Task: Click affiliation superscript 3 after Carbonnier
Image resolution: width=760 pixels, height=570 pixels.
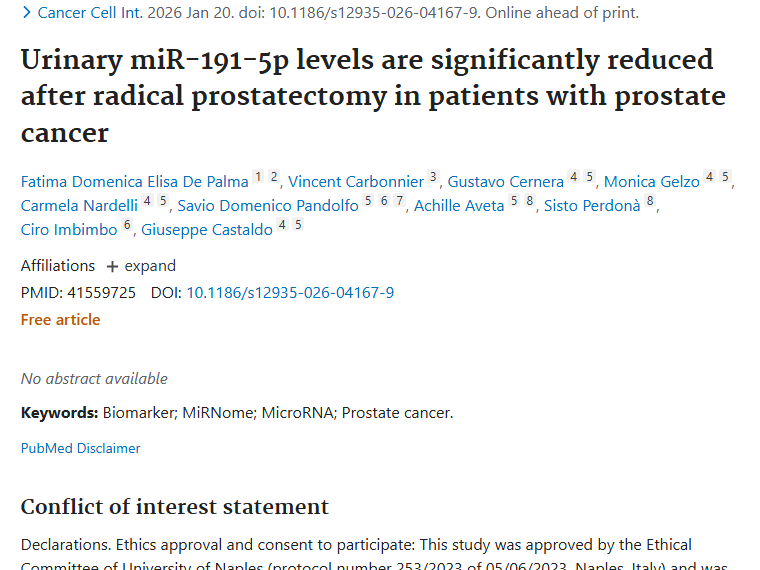Action: click(x=433, y=177)
